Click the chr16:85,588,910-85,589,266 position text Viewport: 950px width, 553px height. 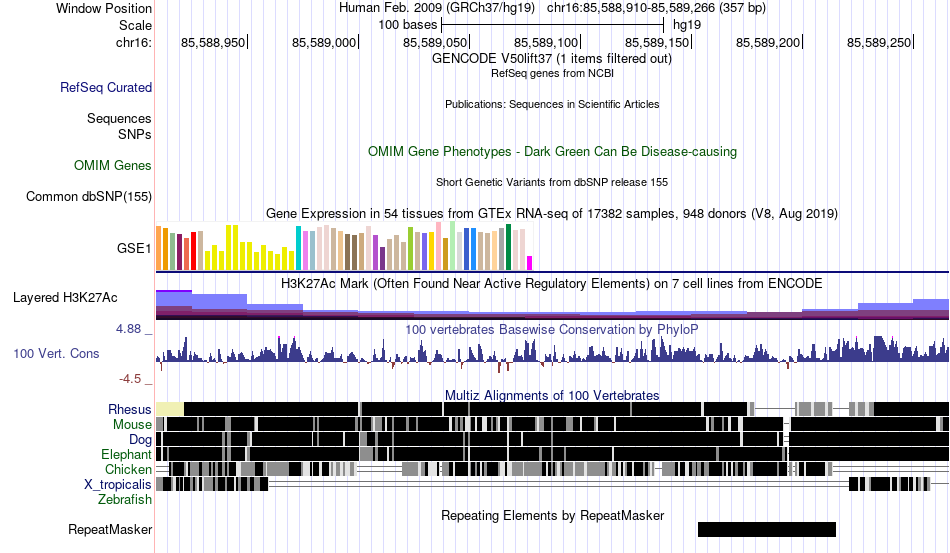[x=656, y=8]
